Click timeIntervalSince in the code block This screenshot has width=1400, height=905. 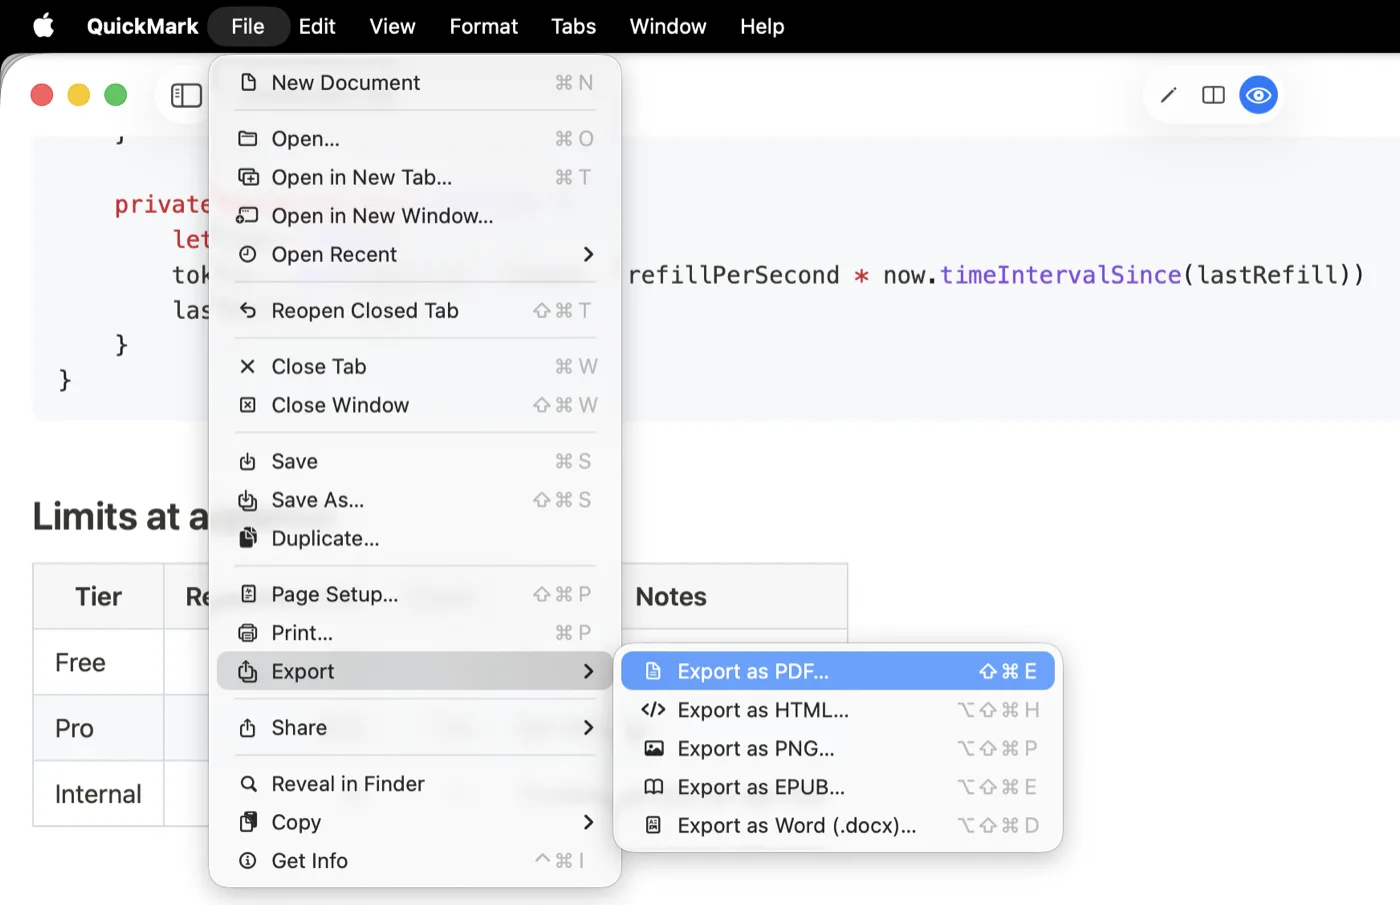1060,275
